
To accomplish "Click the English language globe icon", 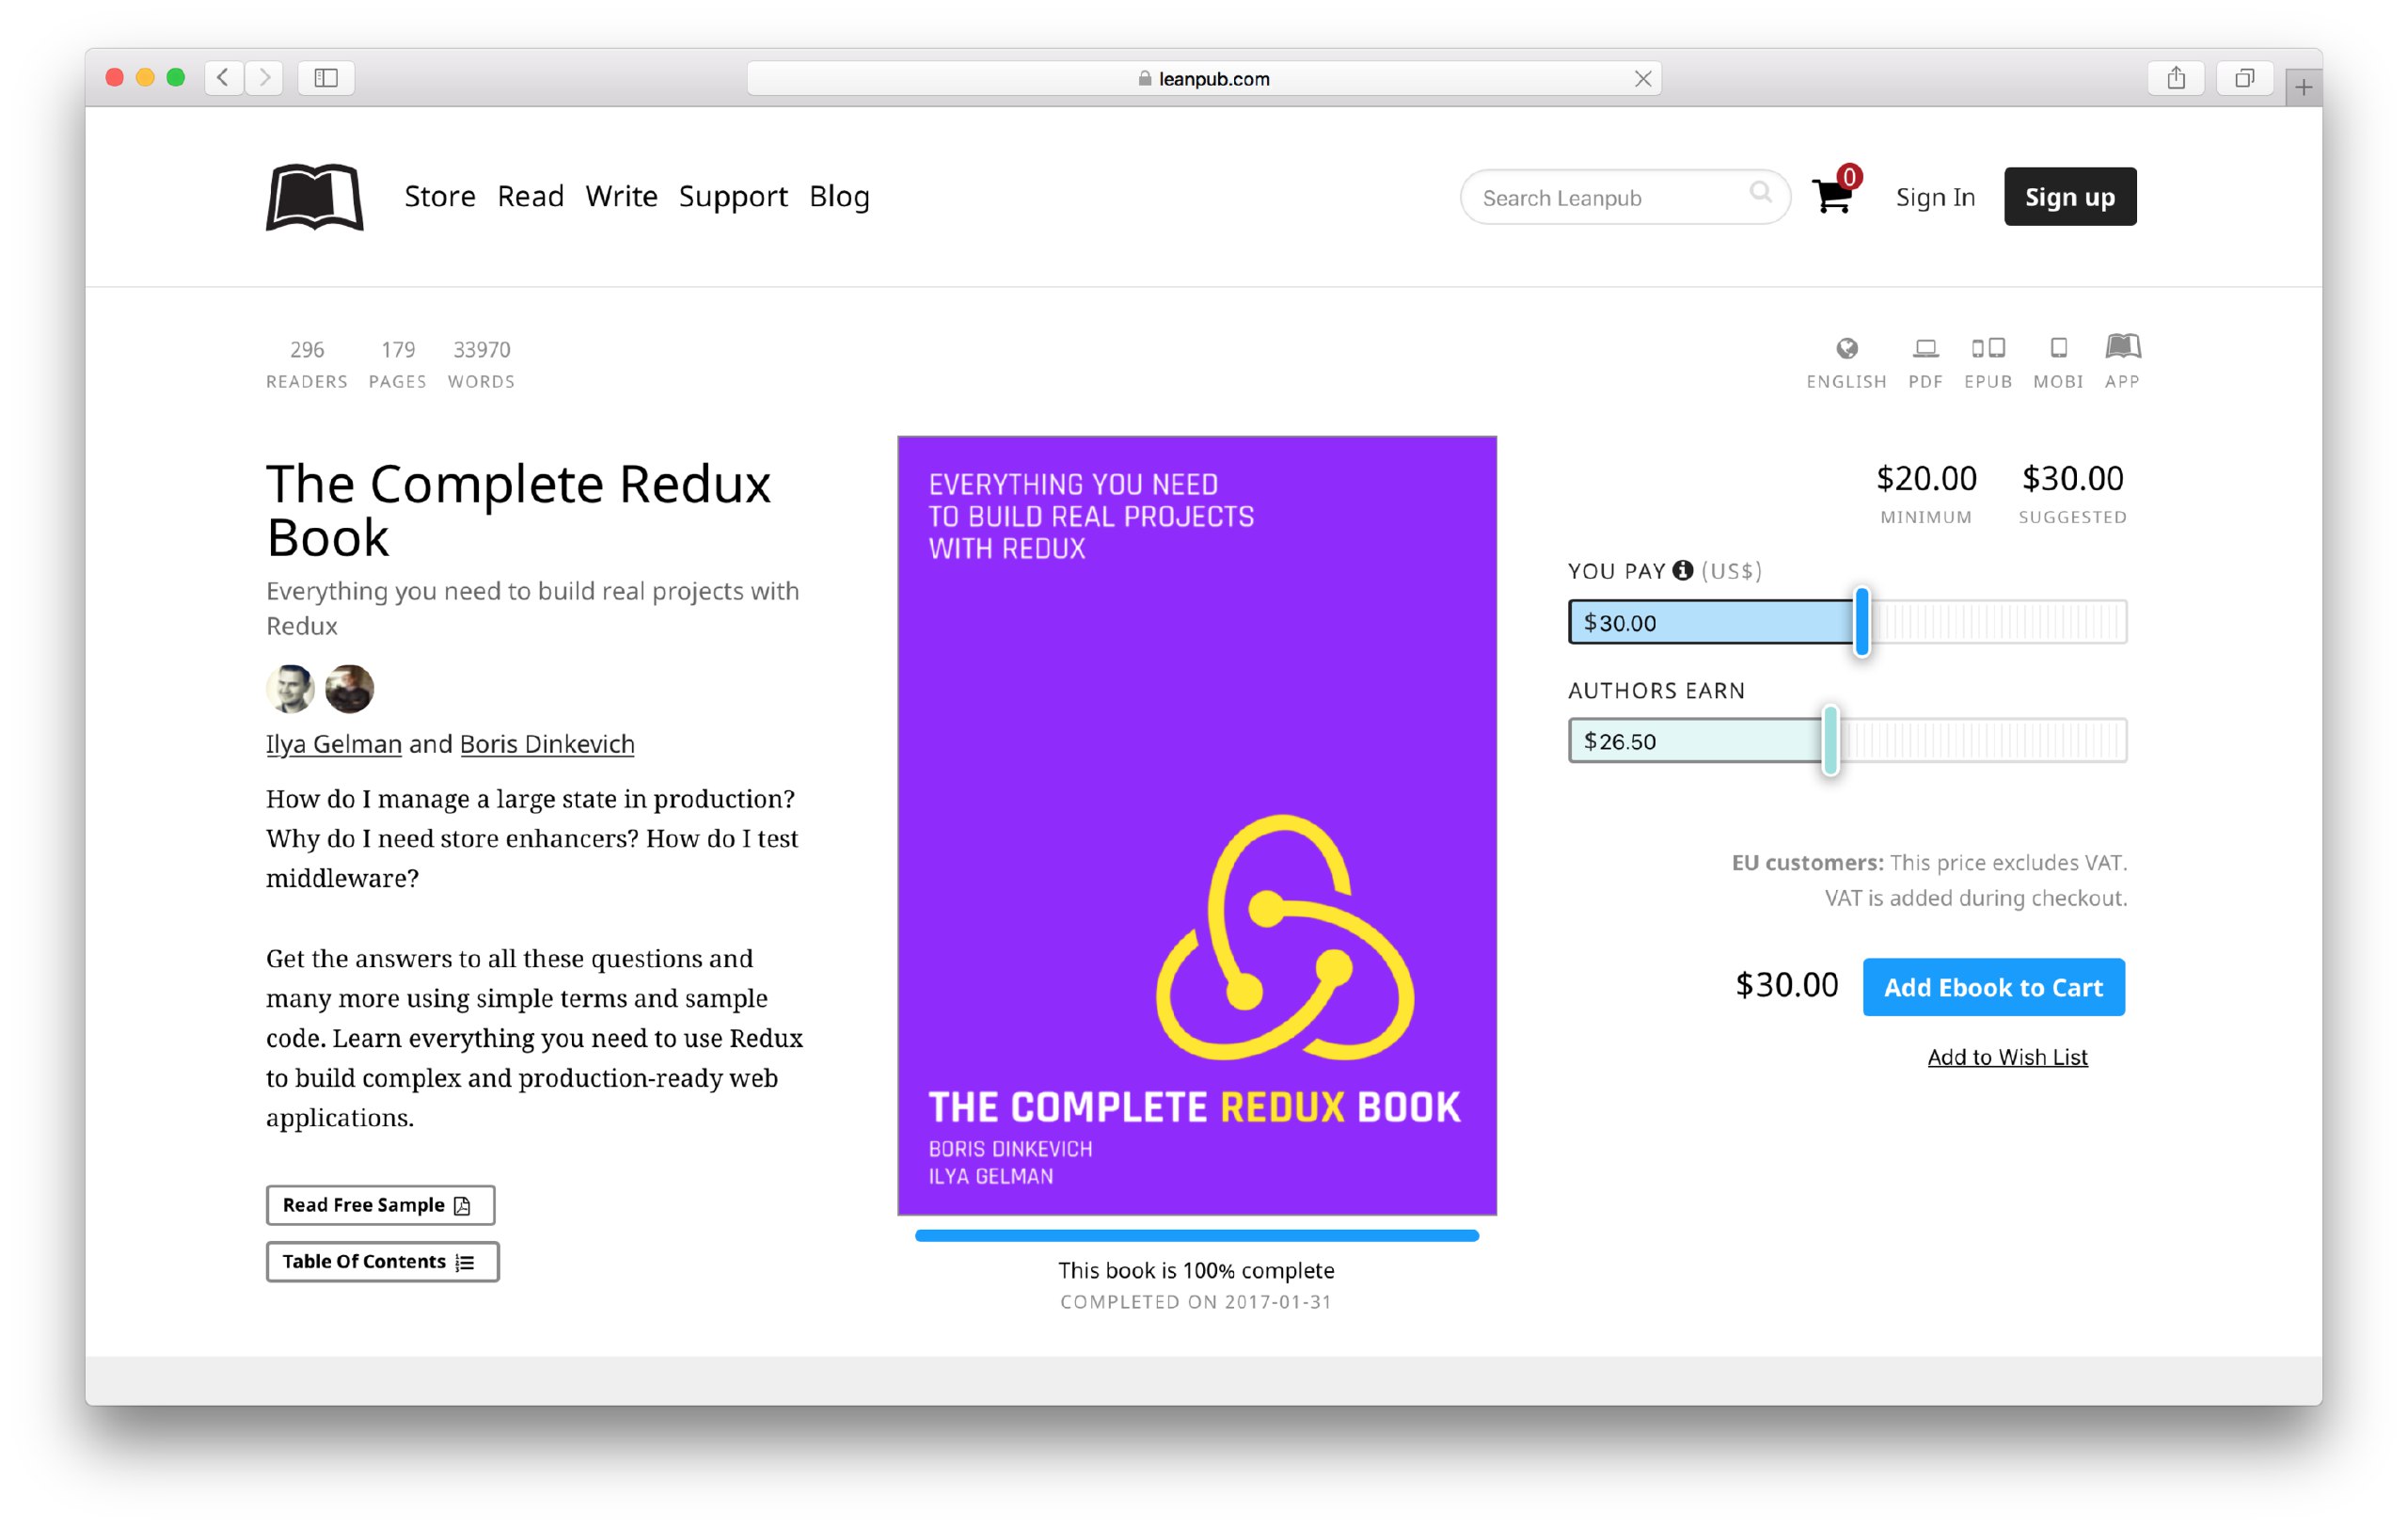I will tap(1846, 348).
